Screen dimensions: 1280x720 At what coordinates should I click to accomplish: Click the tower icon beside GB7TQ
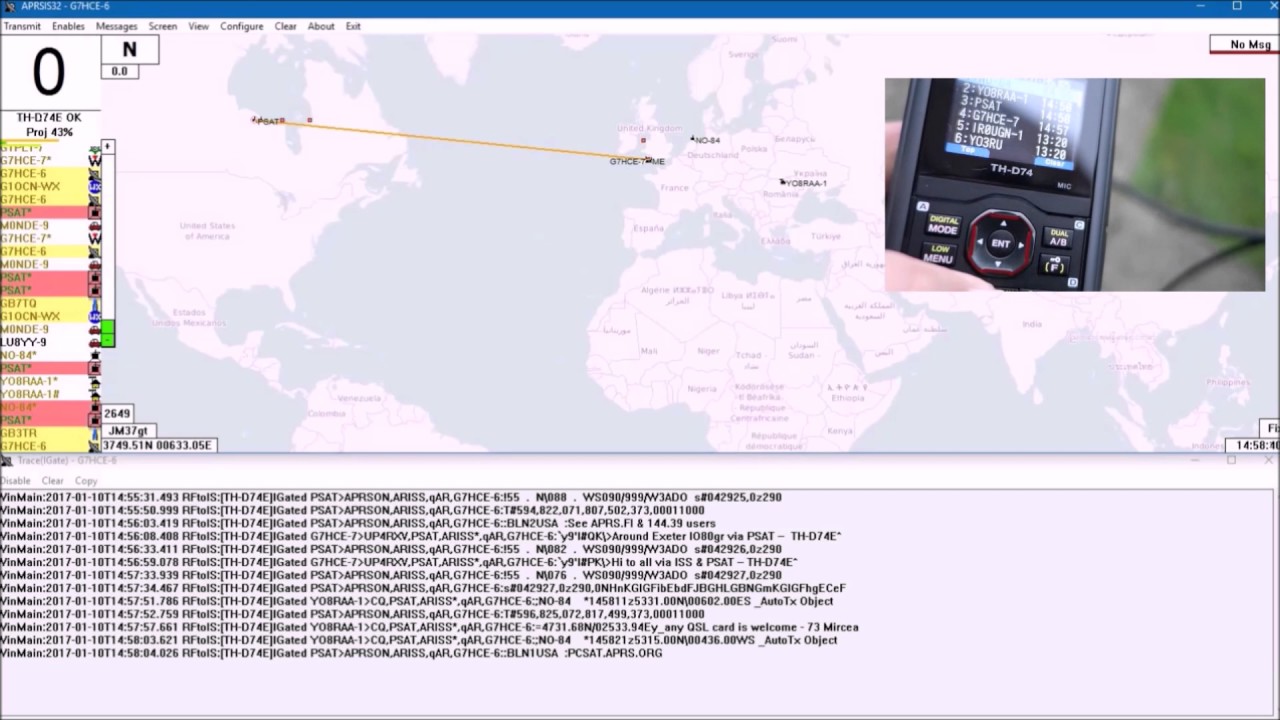tap(95, 303)
